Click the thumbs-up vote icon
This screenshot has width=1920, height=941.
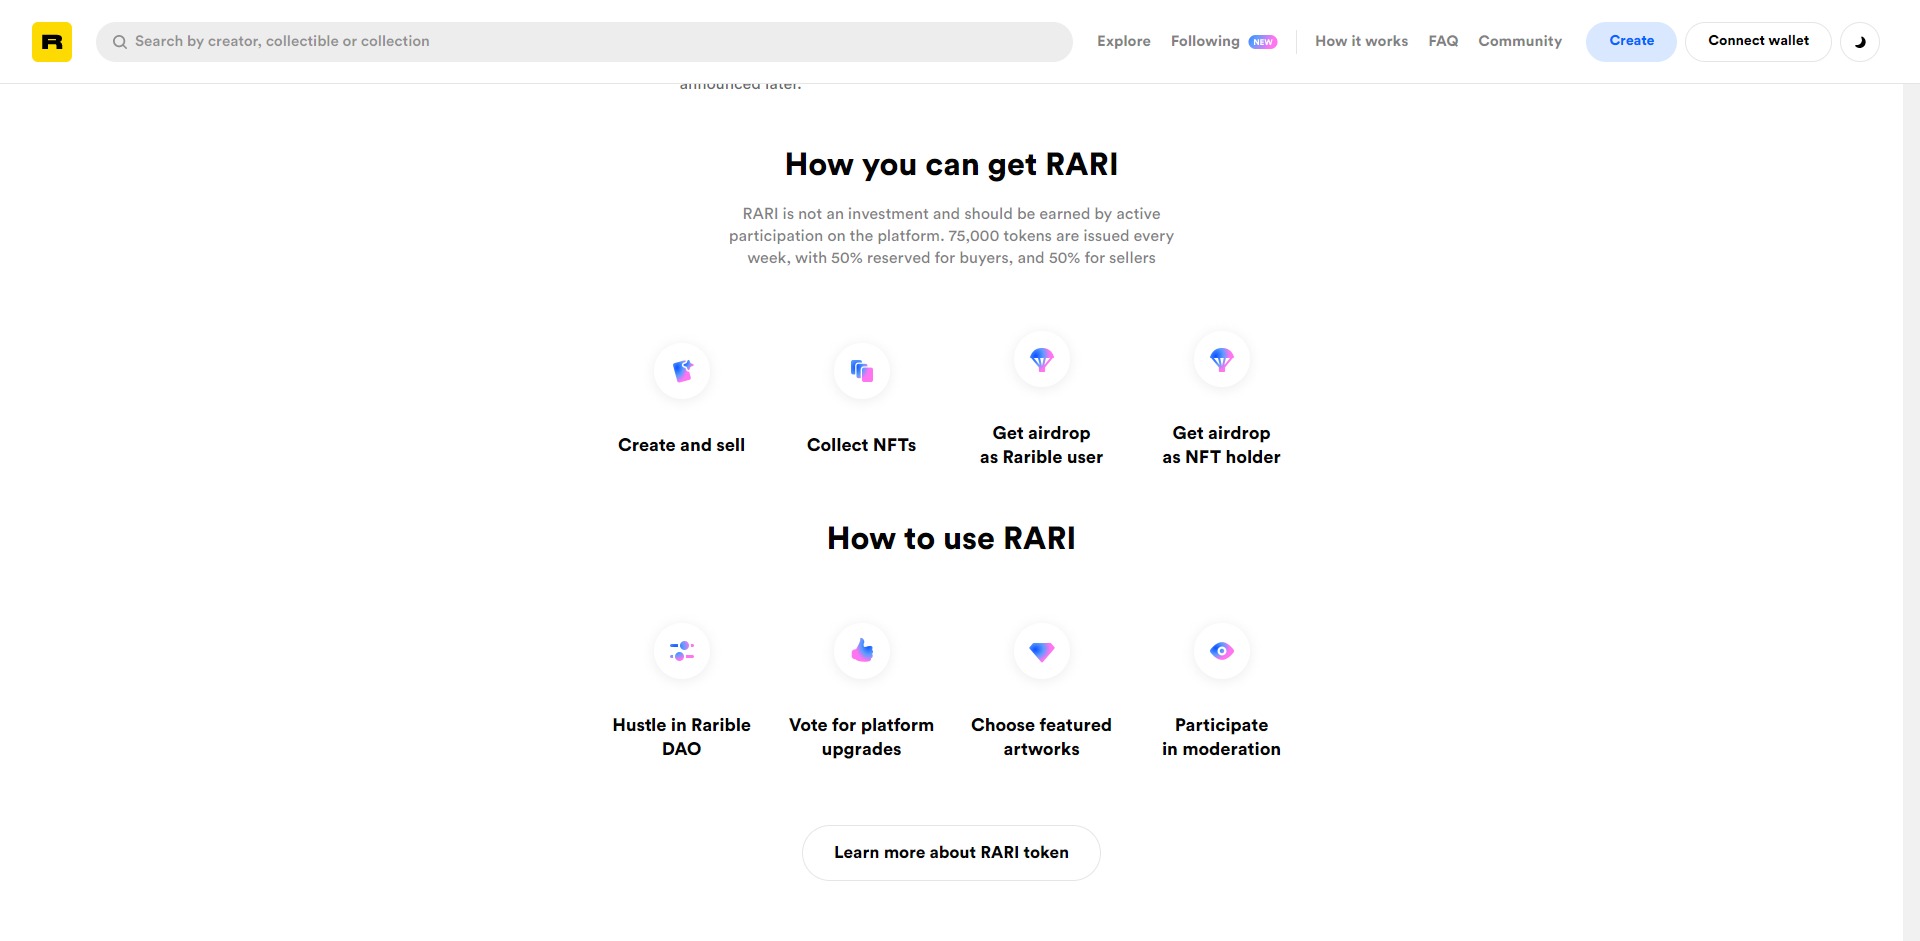tap(862, 651)
